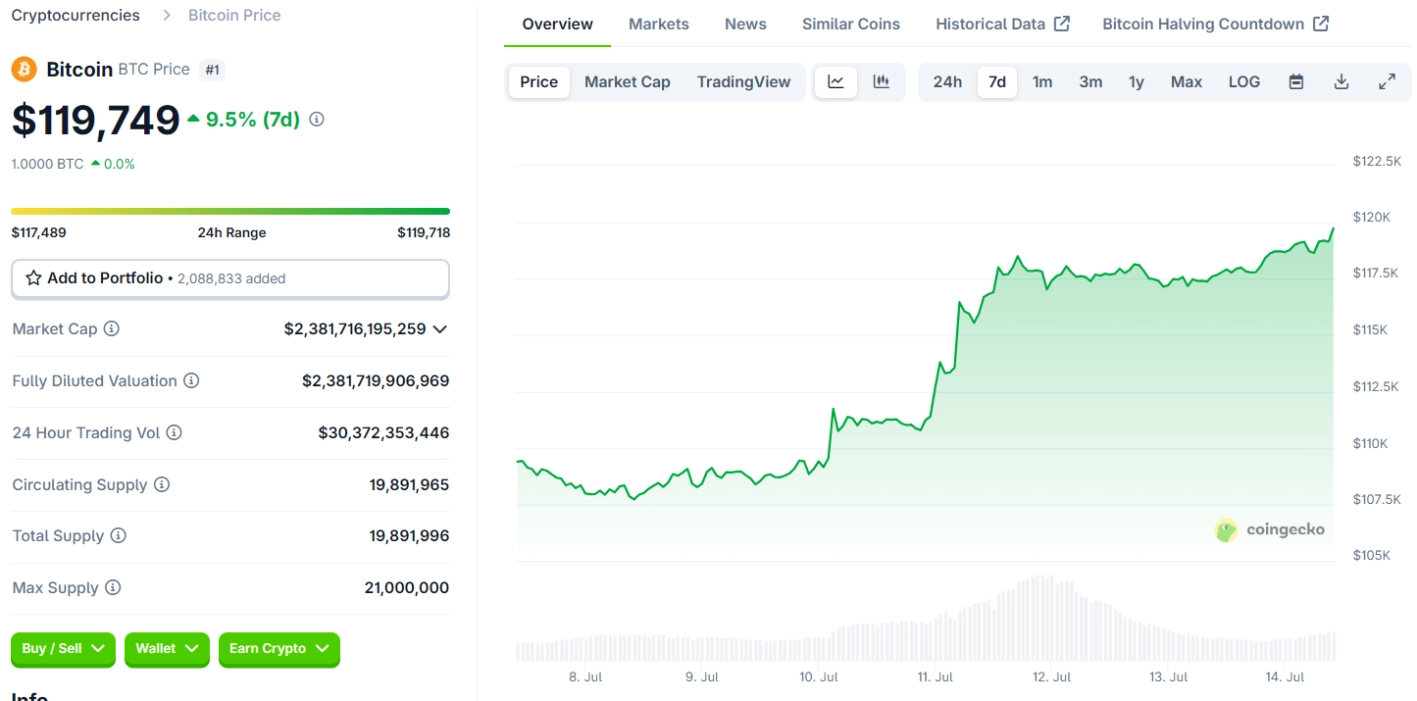
Task: Click the Total Supply info icon
Action: (118, 535)
